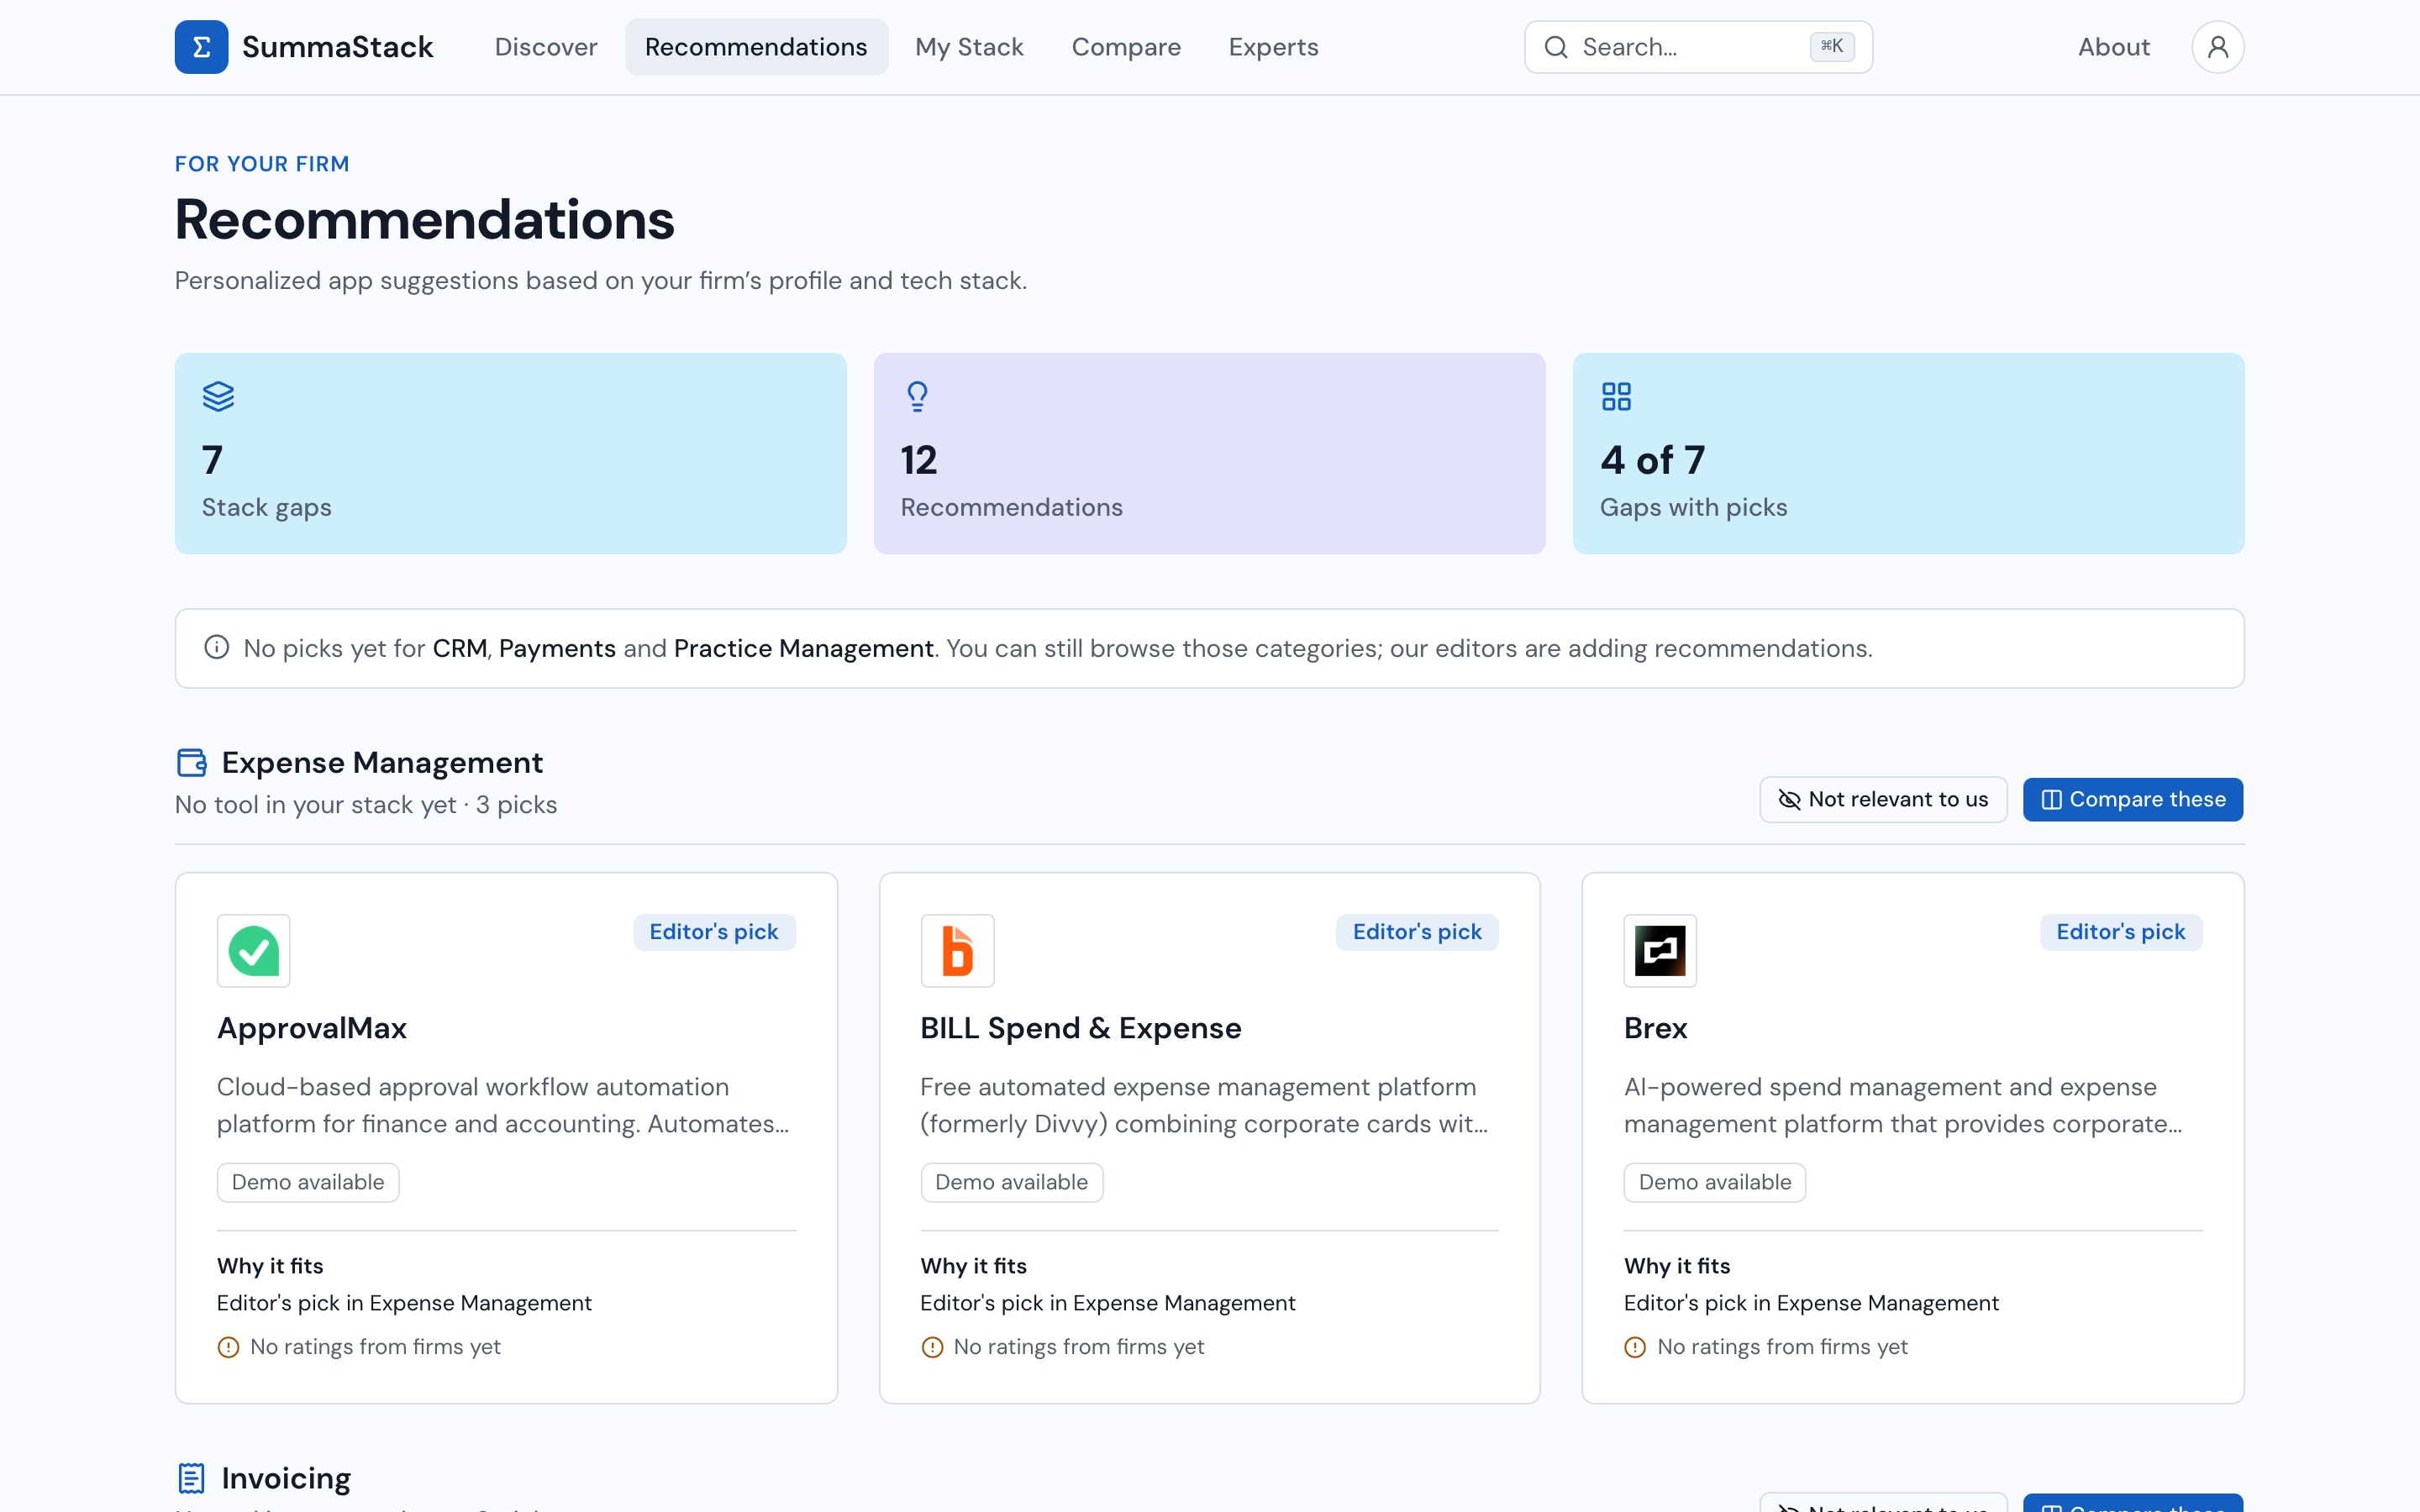Open the Experts tab
The height and width of the screenshot is (1512, 2420).
click(1273, 47)
